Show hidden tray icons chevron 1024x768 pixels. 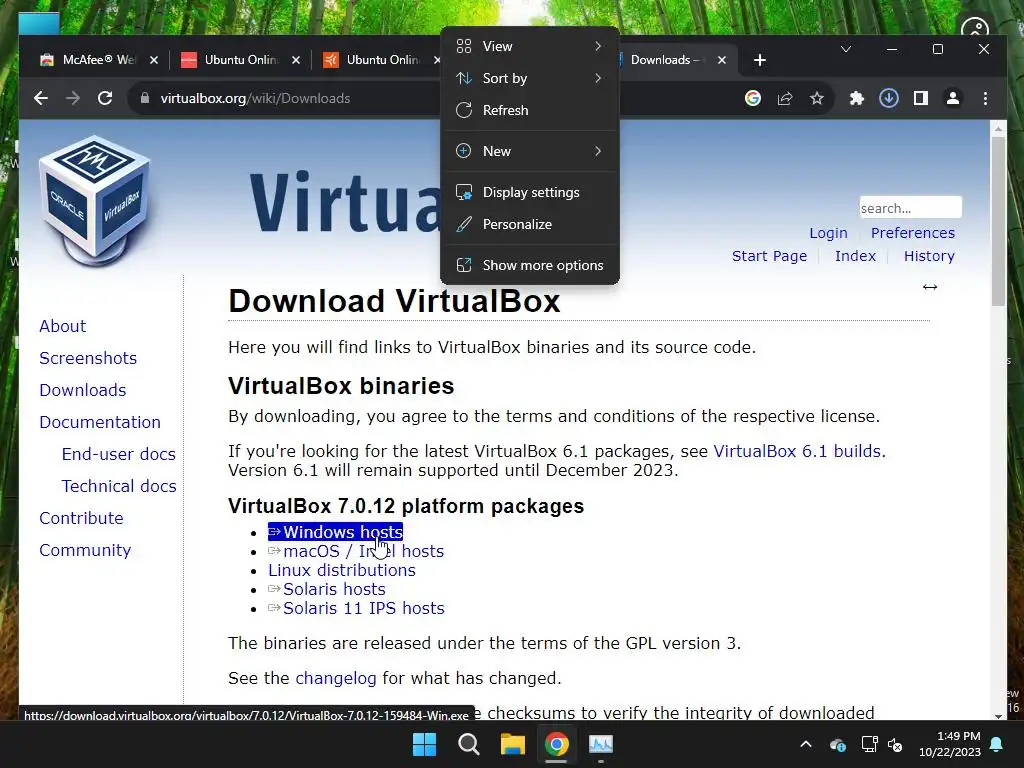806,744
